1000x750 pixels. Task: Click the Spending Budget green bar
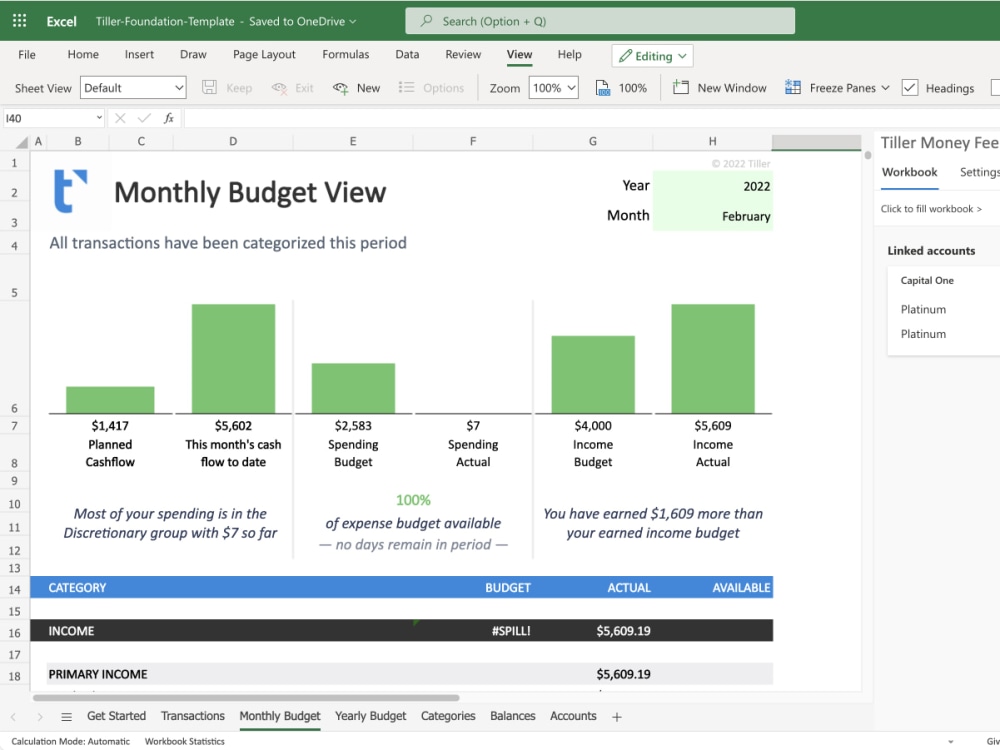click(353, 388)
